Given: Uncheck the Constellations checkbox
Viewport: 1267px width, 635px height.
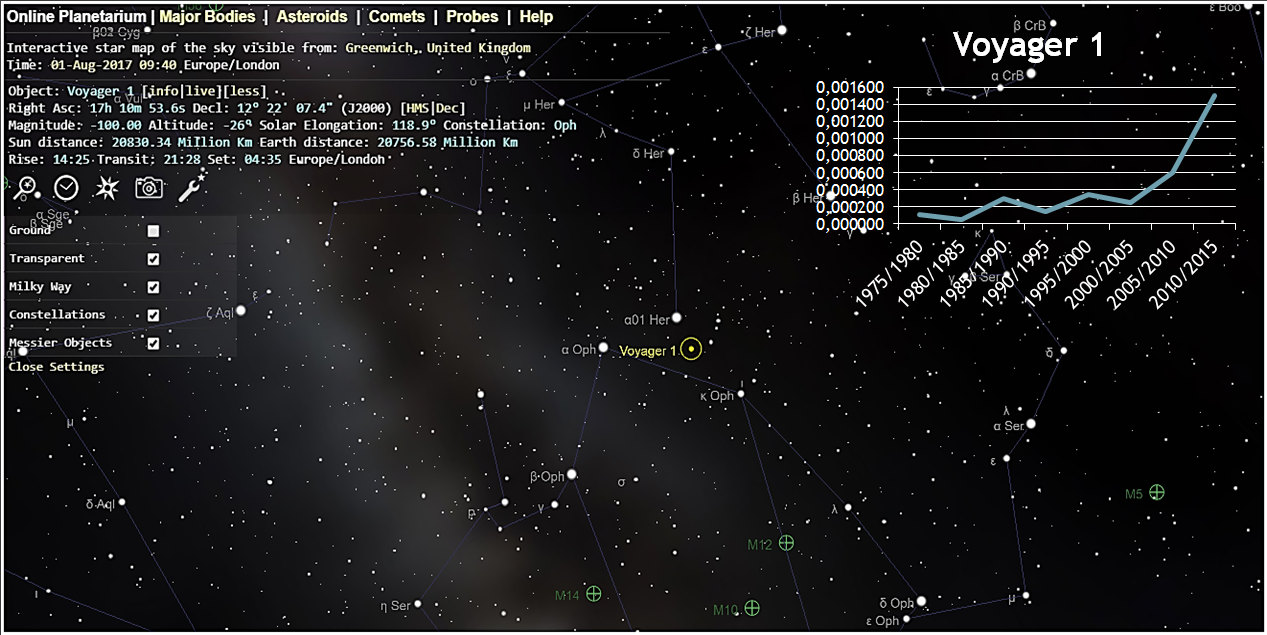Looking at the screenshot, I should pos(153,315).
